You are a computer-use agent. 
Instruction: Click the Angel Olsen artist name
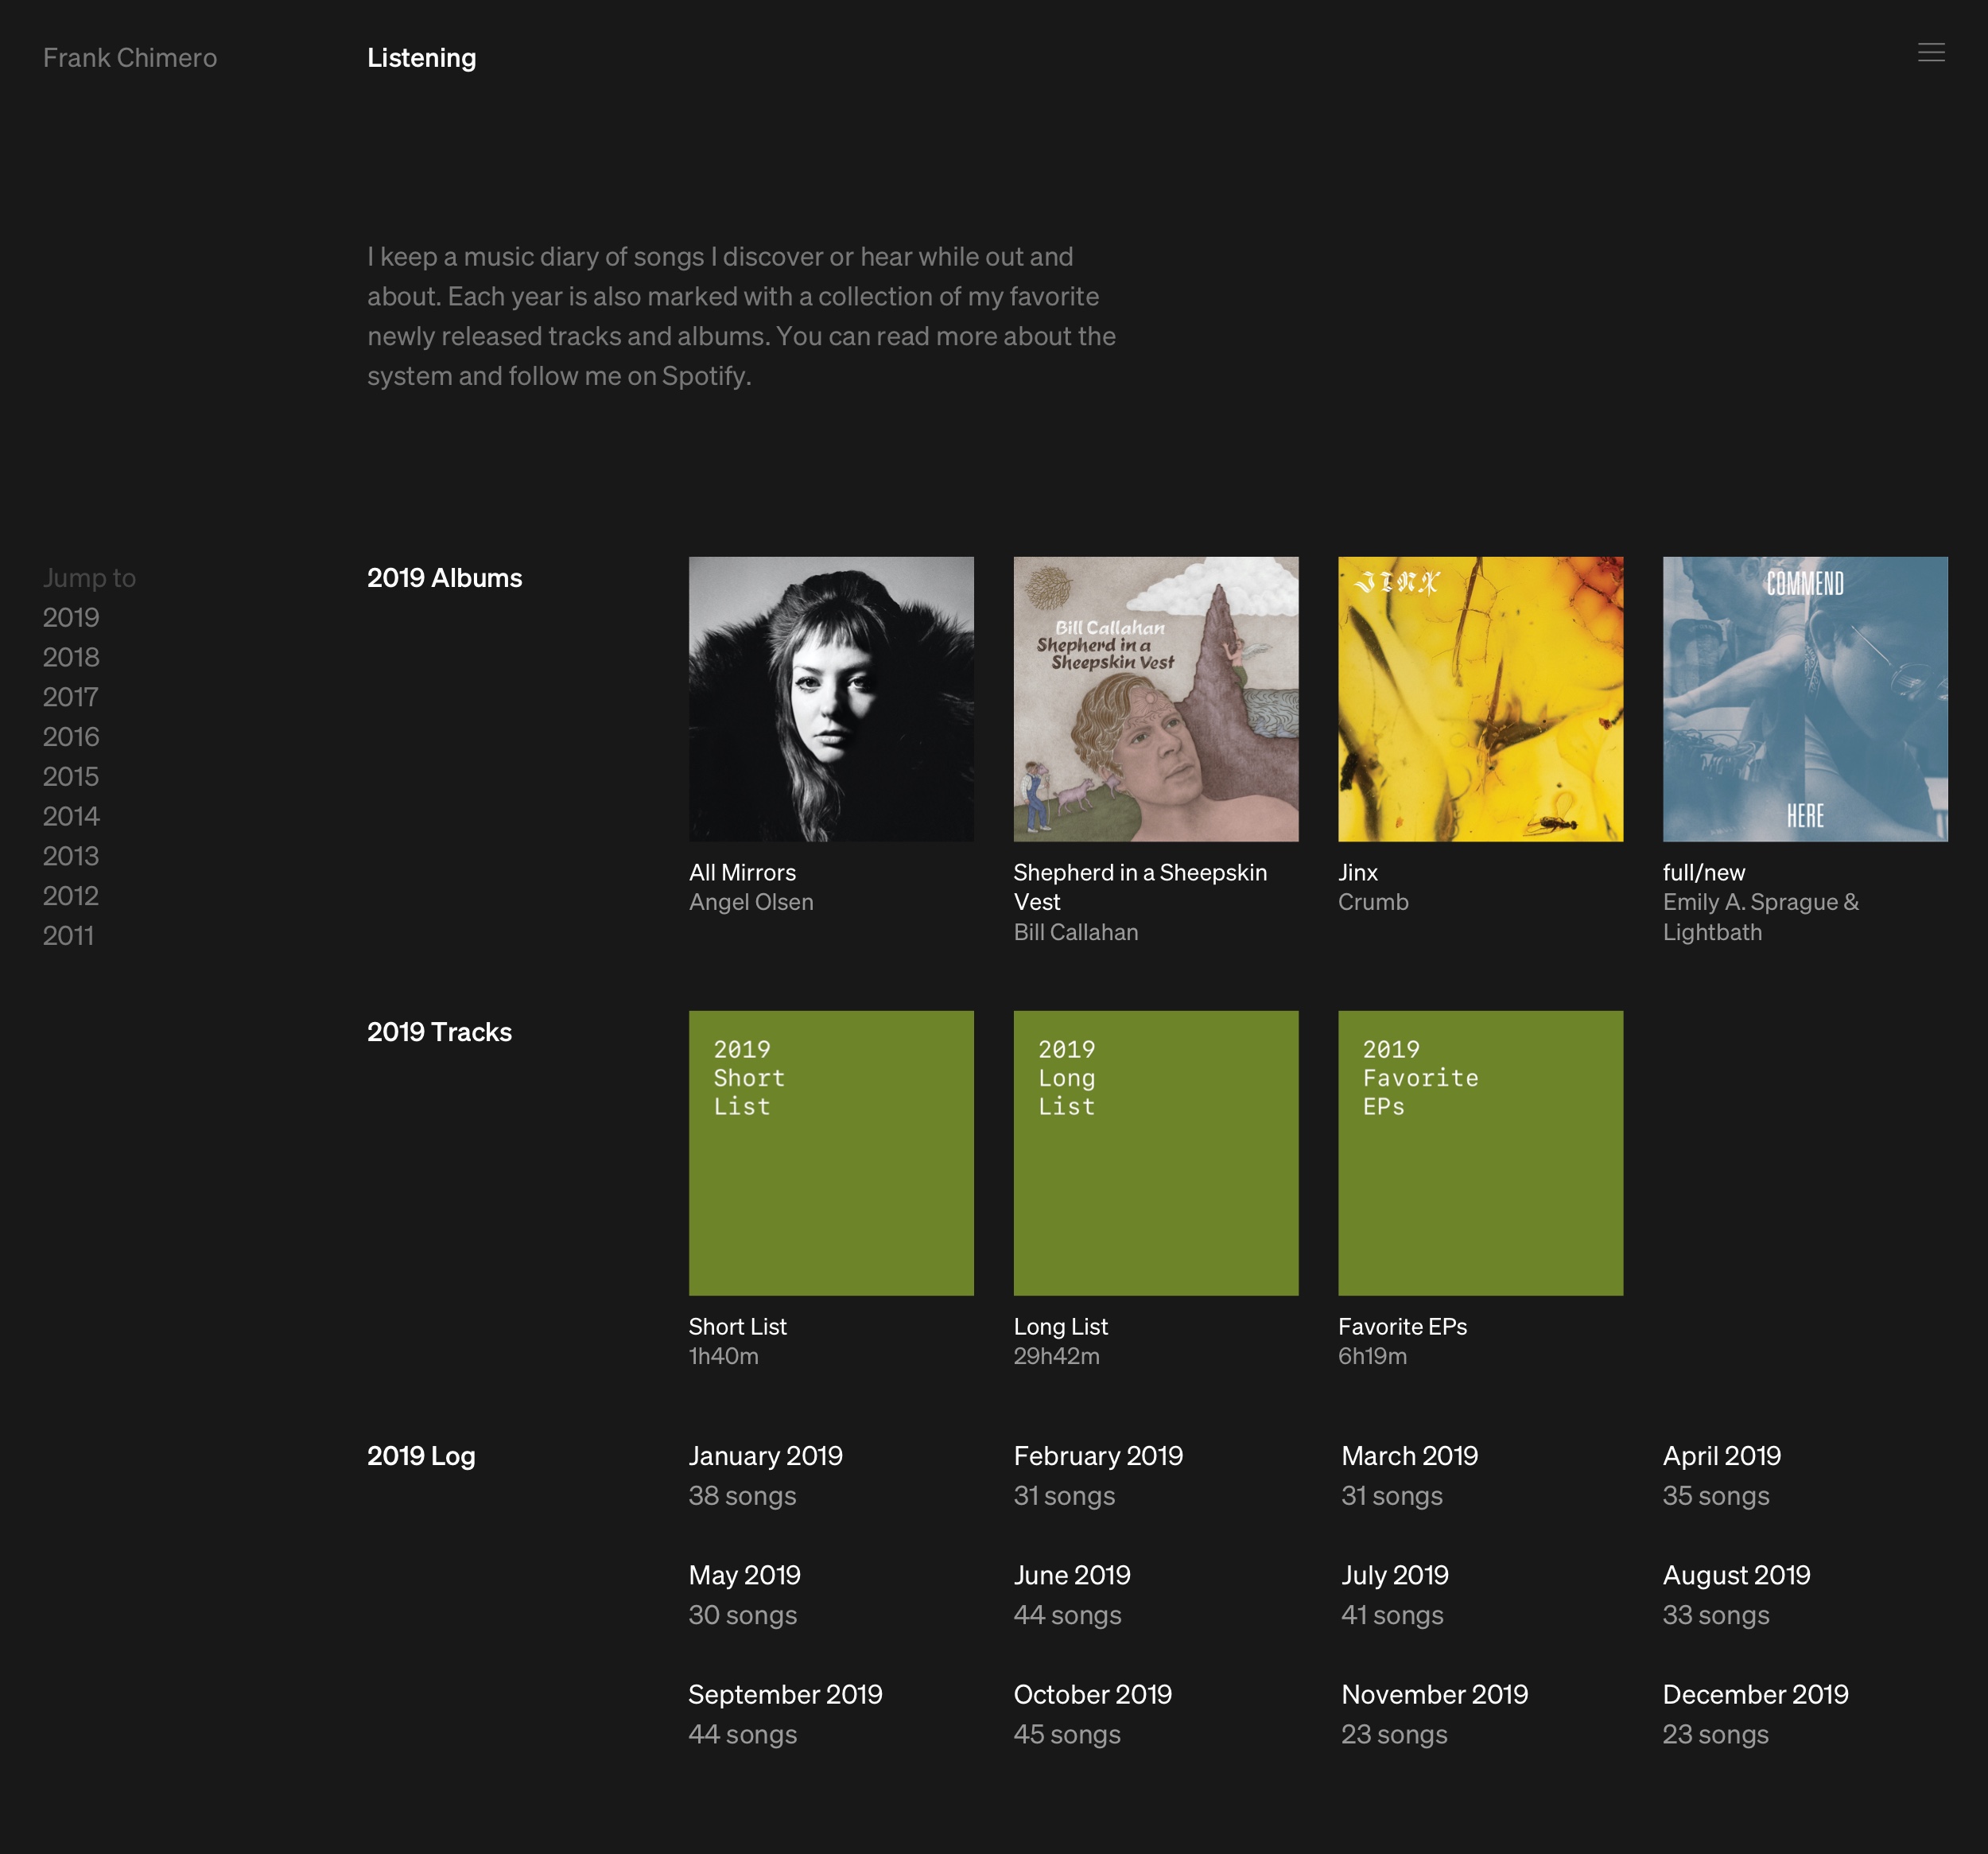(751, 902)
